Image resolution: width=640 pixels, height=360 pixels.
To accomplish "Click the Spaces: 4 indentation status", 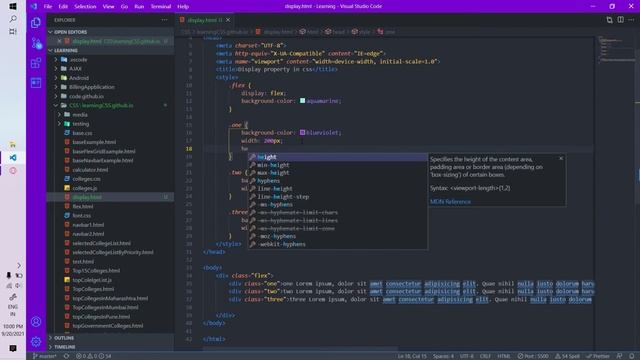I will coord(443,356).
